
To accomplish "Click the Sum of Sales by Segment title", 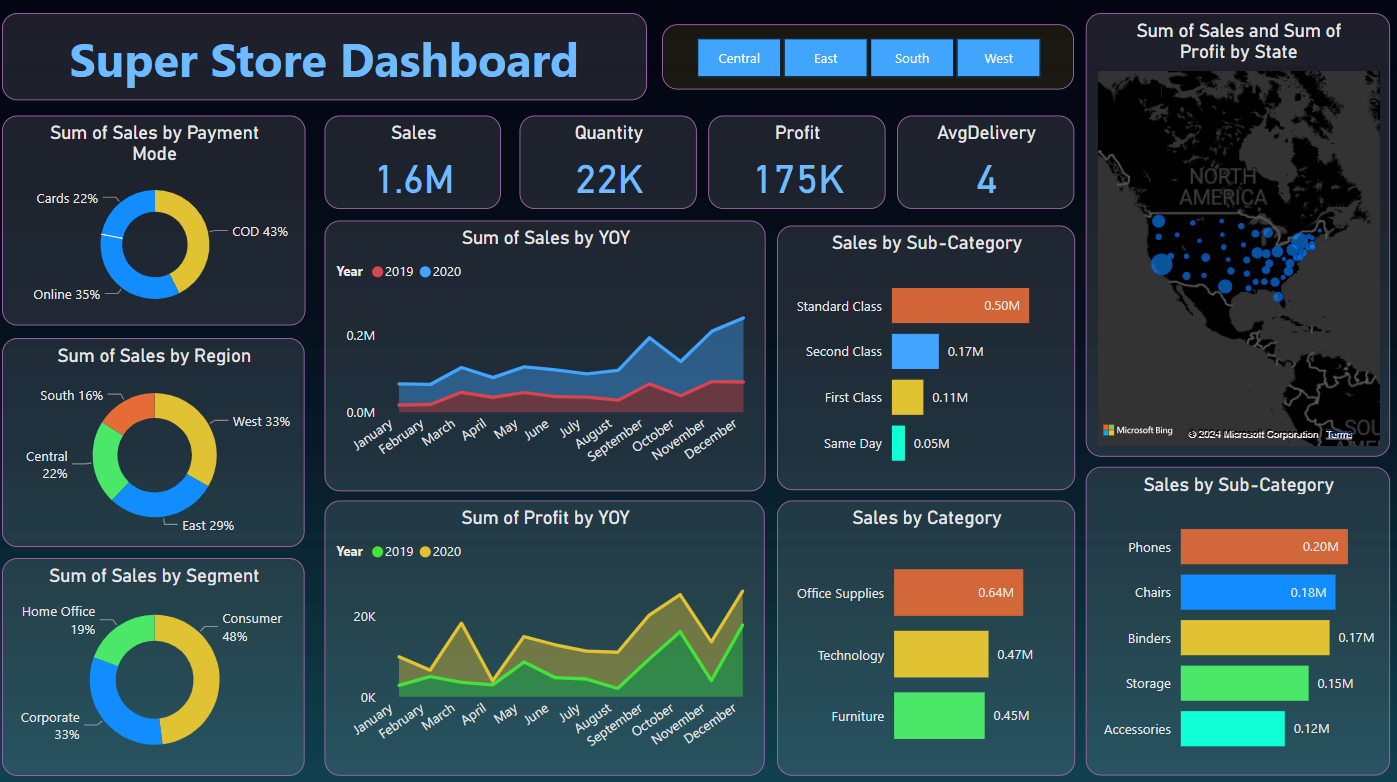I will pos(154,576).
